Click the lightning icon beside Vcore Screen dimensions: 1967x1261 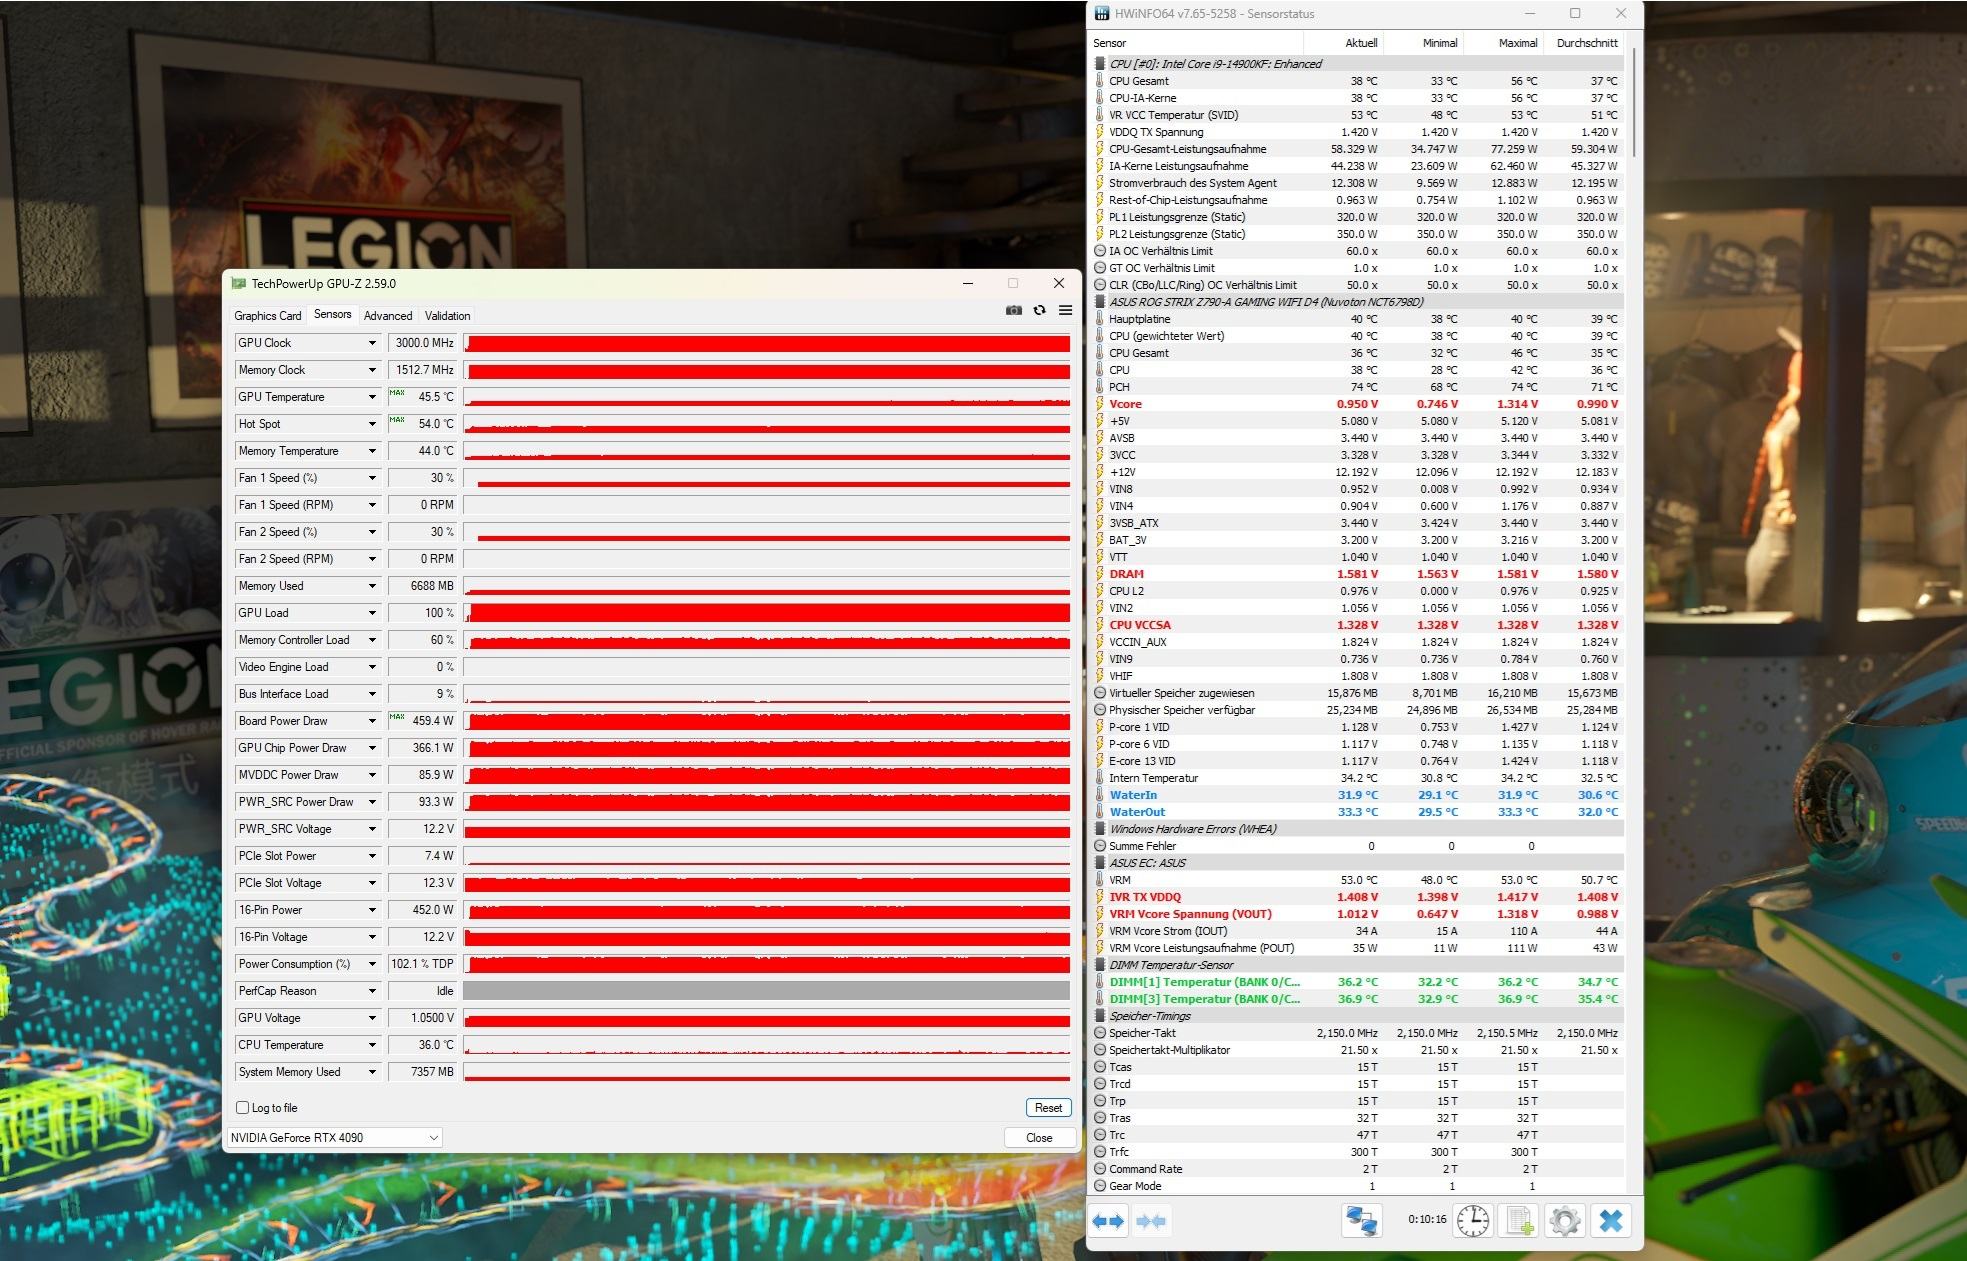(x=1100, y=404)
